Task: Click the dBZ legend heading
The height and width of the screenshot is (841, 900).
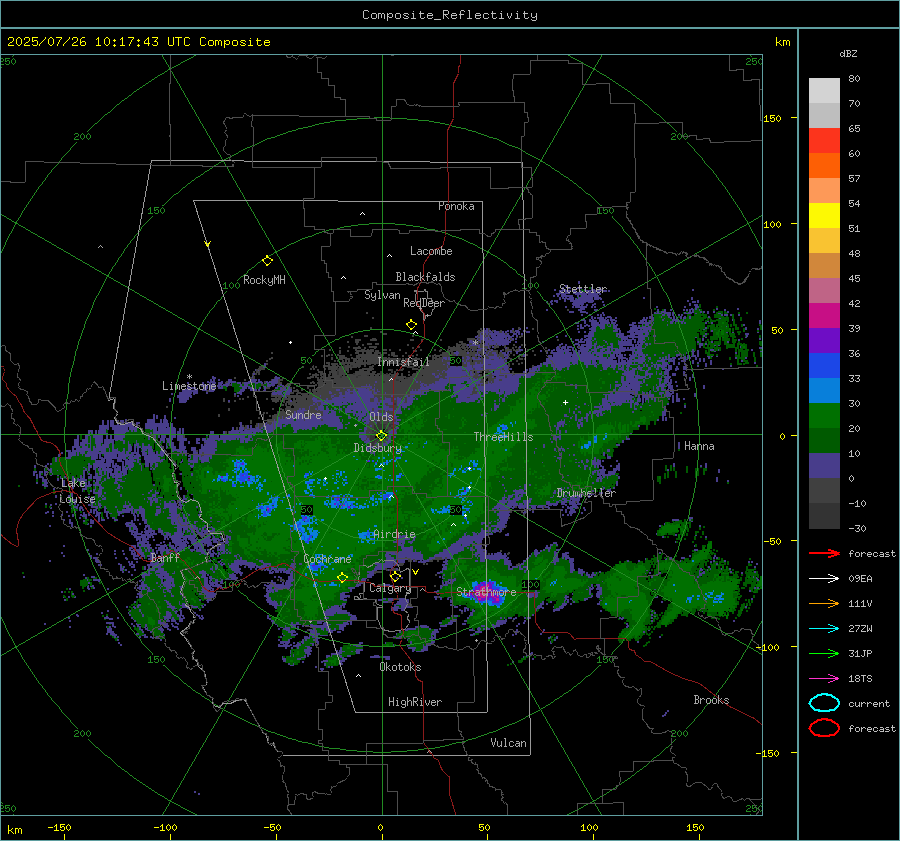Action: [x=848, y=53]
